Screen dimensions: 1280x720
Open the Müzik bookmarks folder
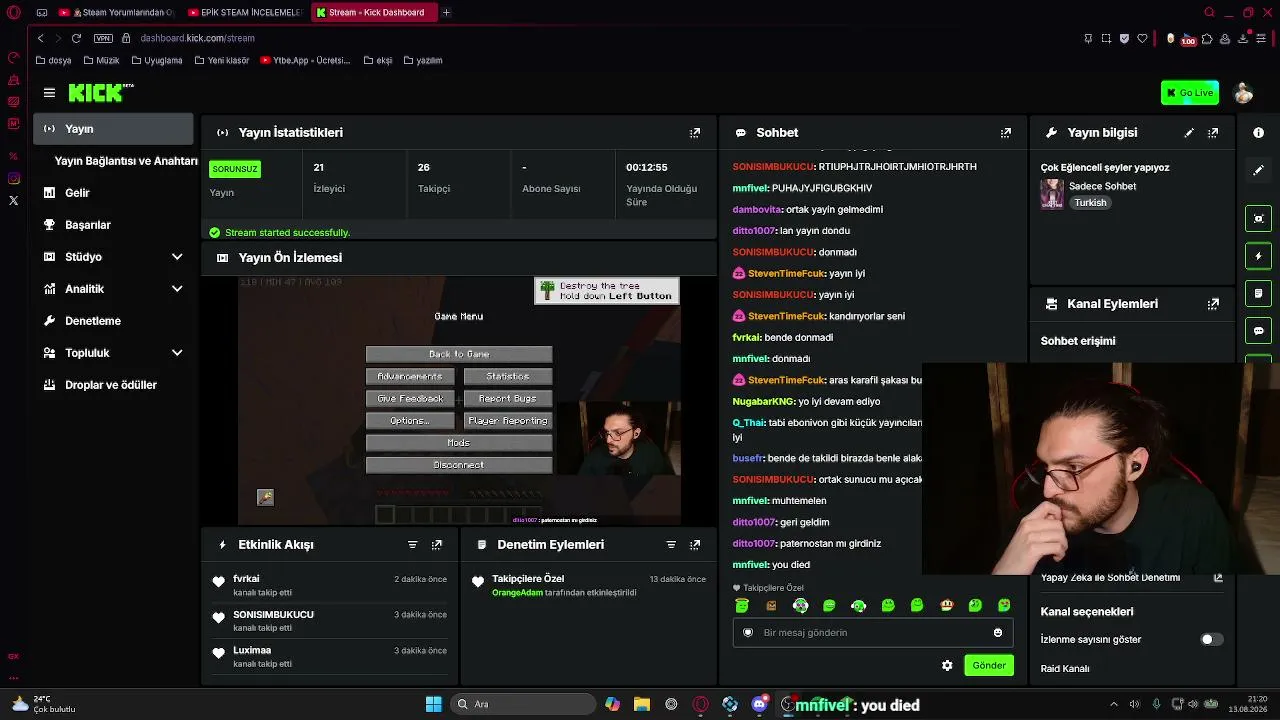[x=101, y=61]
